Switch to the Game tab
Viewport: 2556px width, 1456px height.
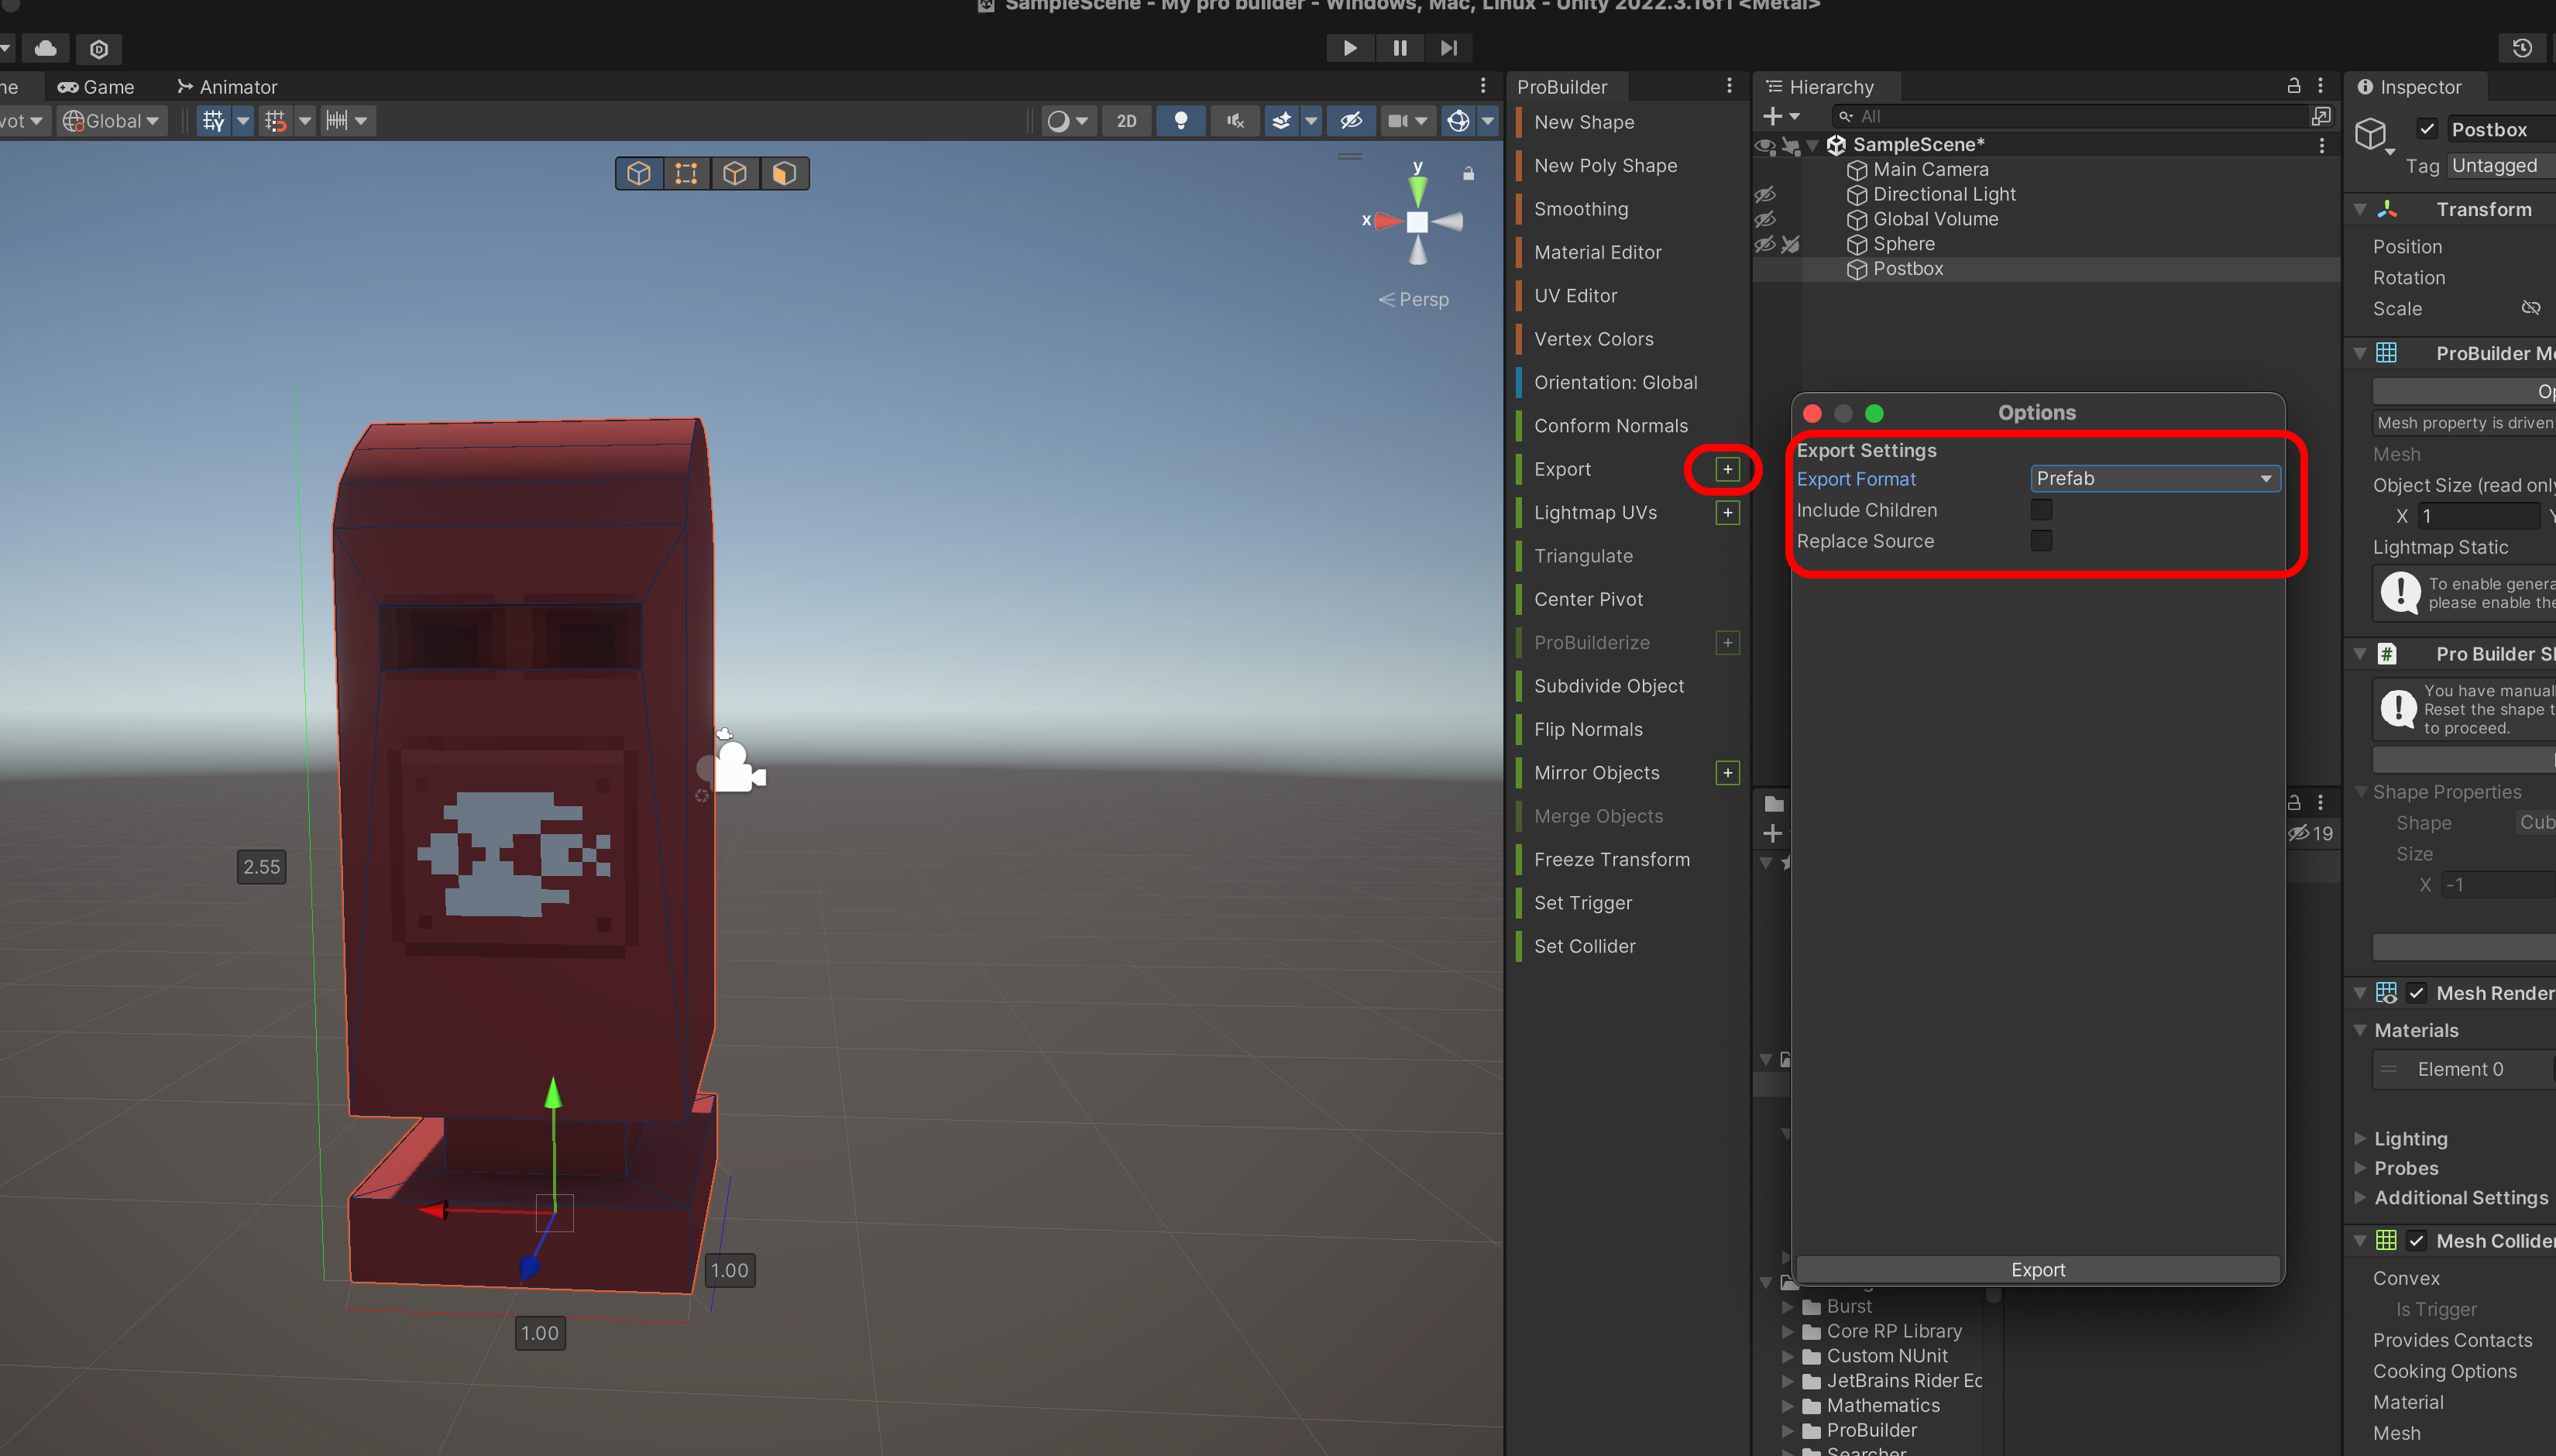click(x=96, y=87)
